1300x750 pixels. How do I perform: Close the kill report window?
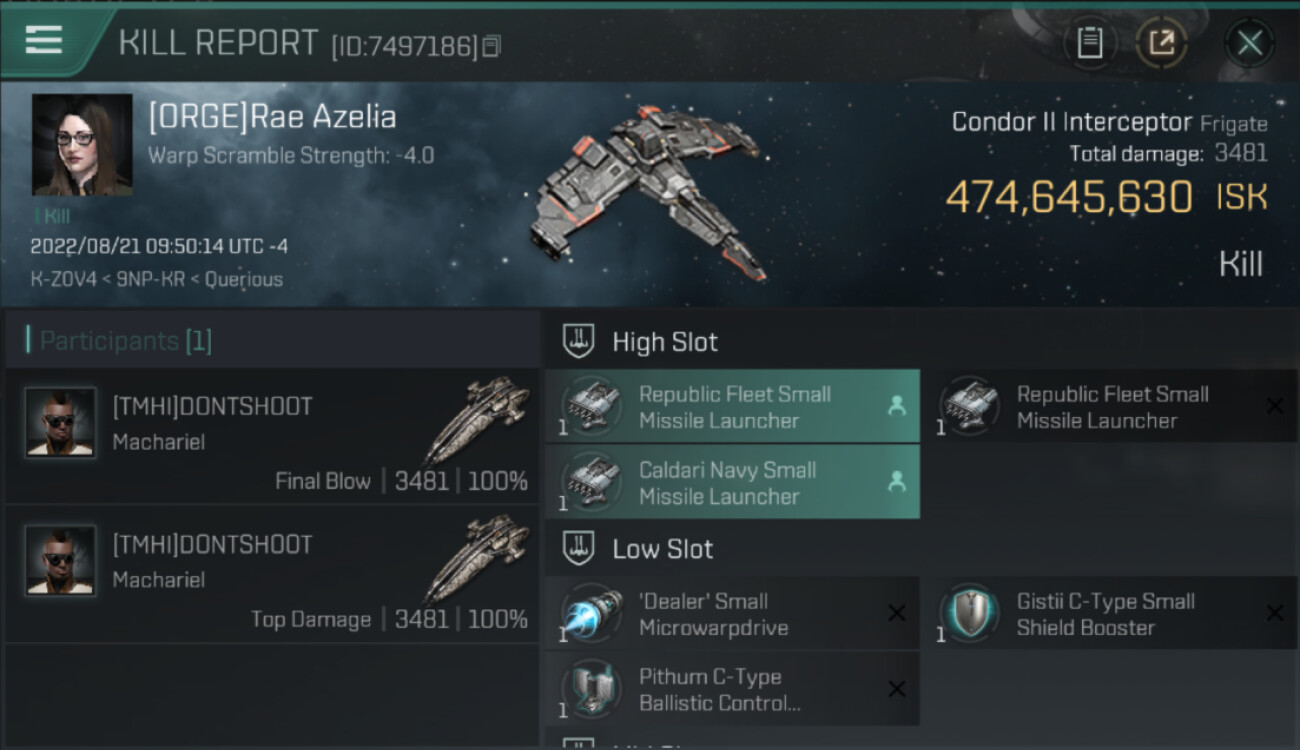(x=1249, y=42)
